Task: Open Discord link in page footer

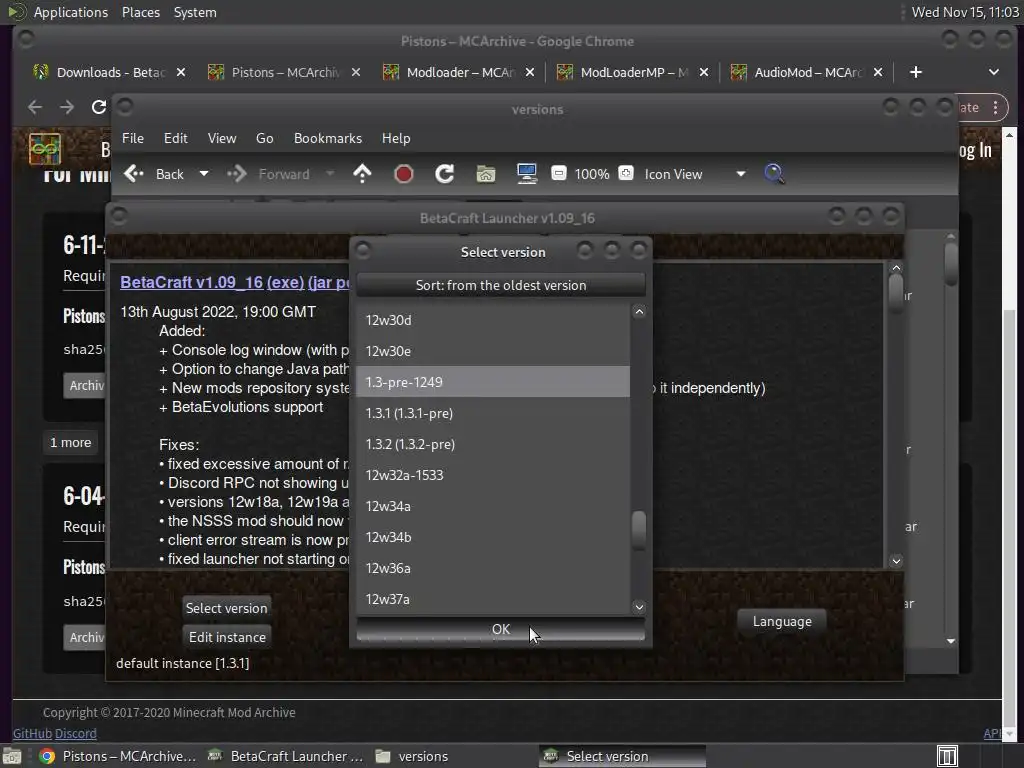Action: click(76, 733)
